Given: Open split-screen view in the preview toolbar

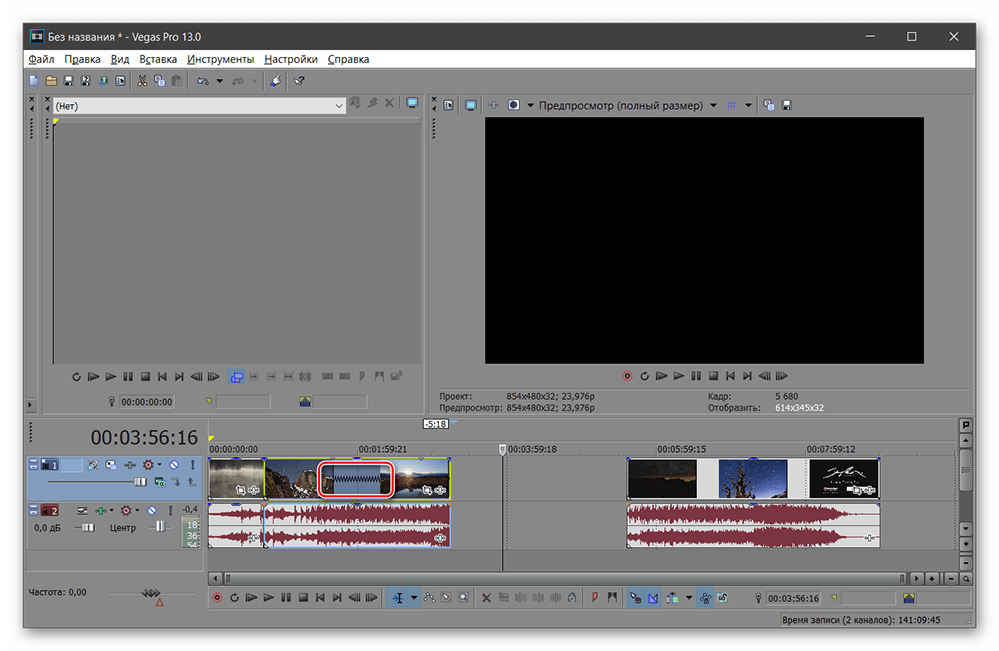Looking at the screenshot, I should pyautogui.click(x=514, y=105).
